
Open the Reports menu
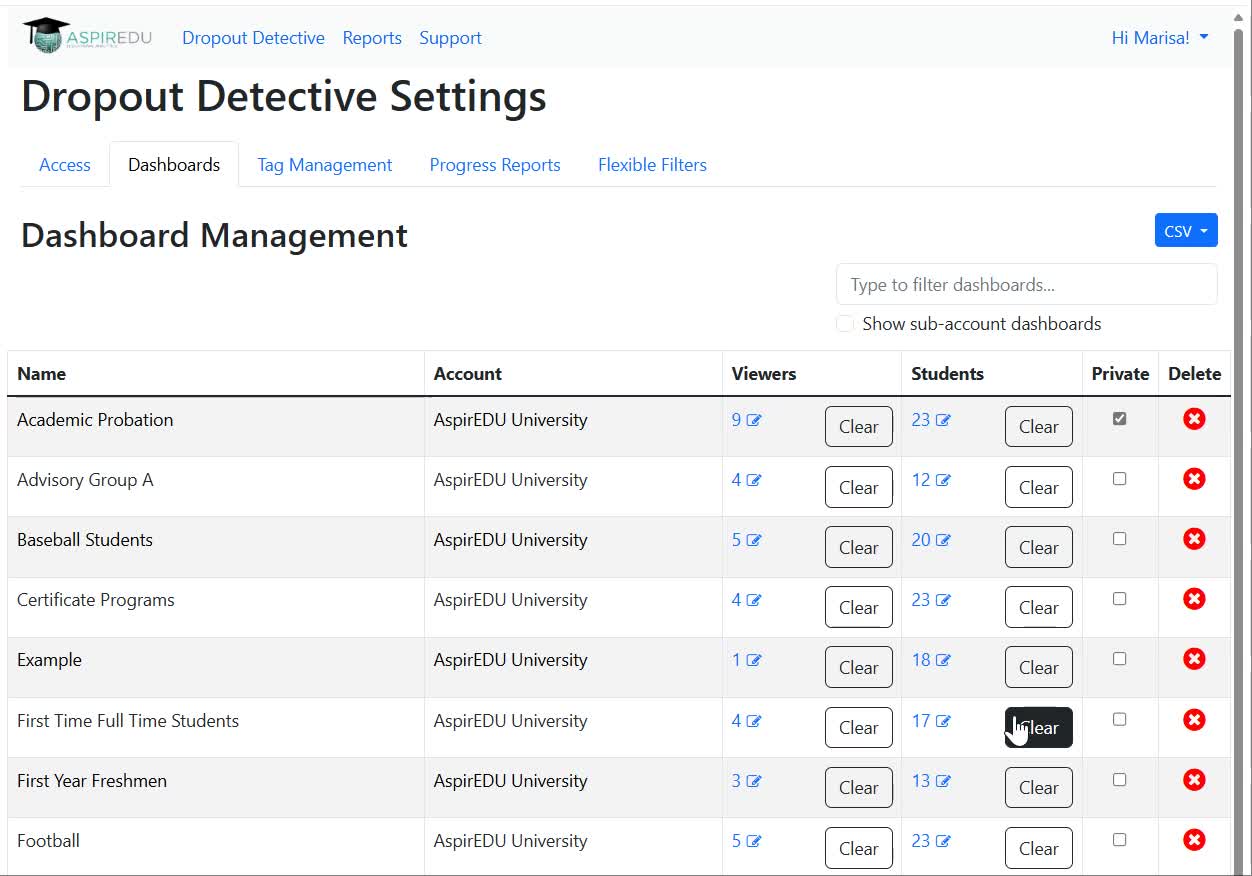coord(372,38)
